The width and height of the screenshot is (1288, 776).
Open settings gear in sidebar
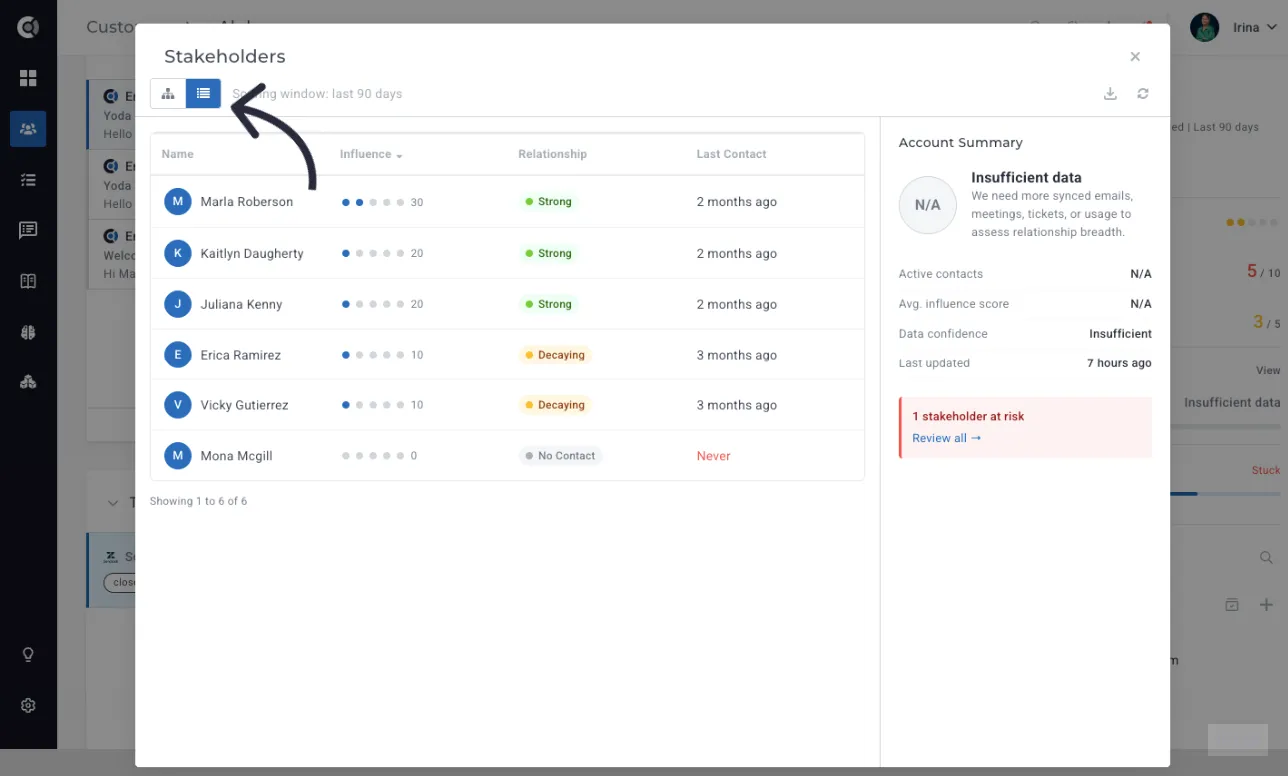[28, 705]
